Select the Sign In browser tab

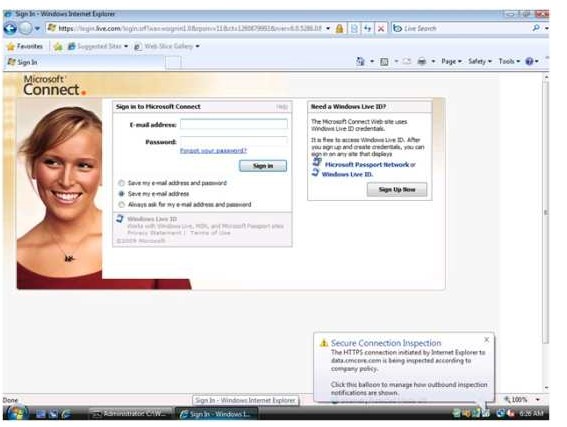[84, 62]
